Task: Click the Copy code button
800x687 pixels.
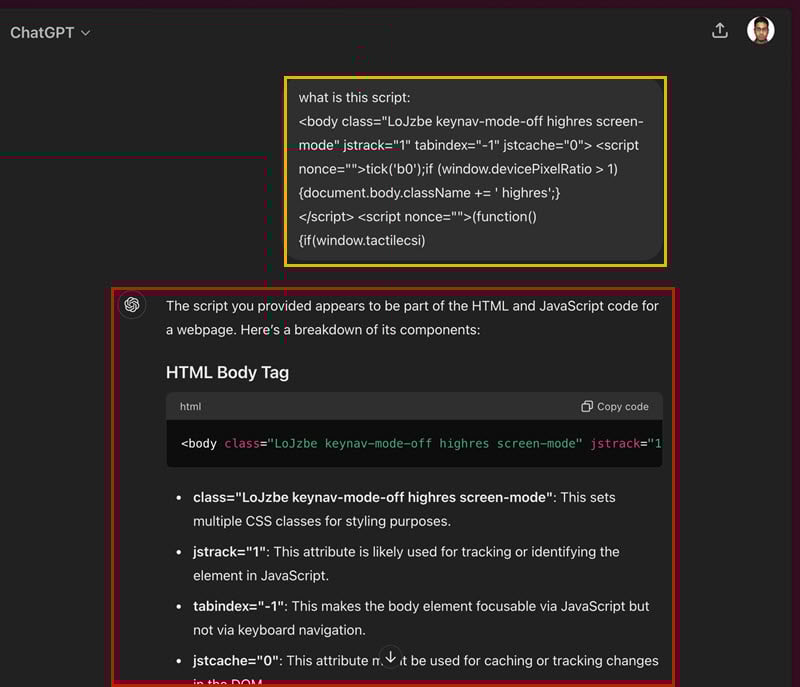Action: coord(615,406)
